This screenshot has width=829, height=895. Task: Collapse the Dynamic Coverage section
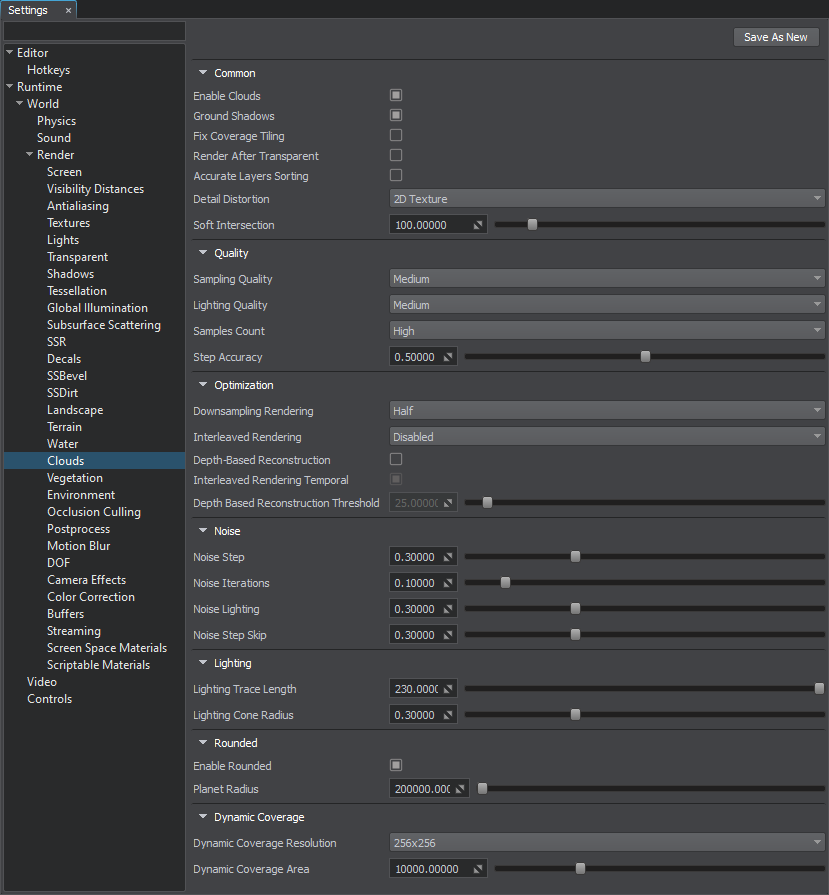pos(203,817)
